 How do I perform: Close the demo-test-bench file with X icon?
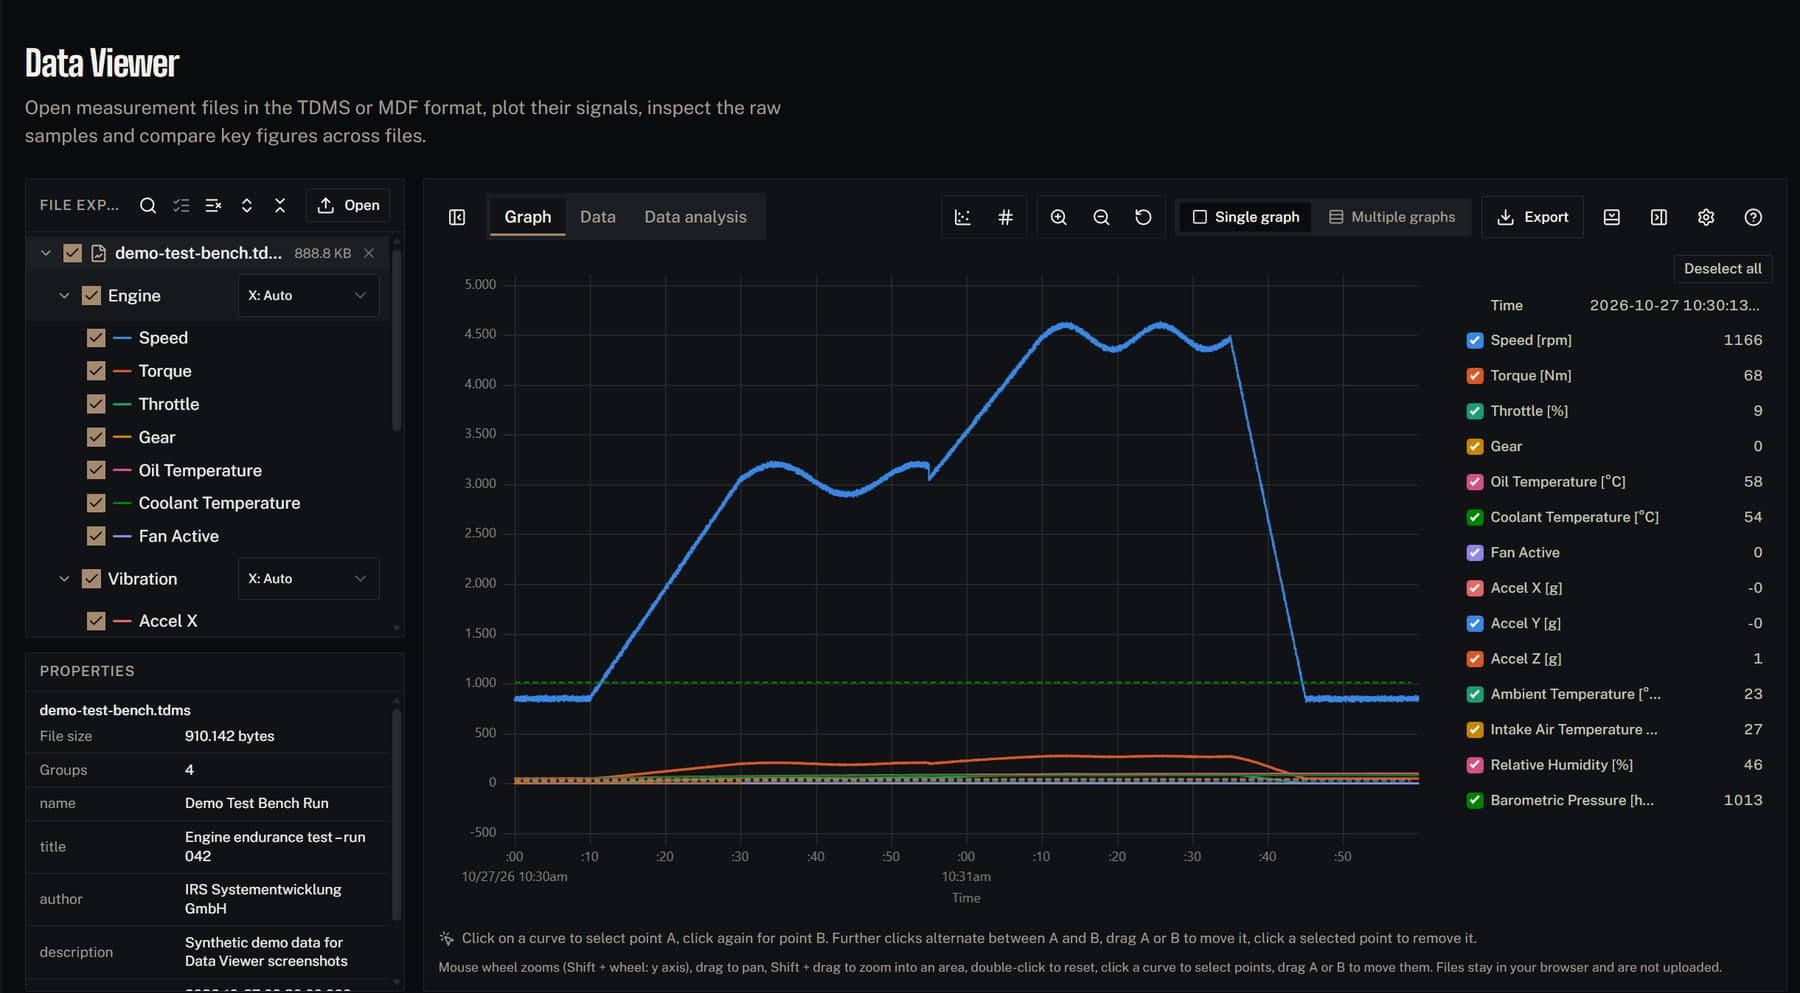(x=369, y=253)
